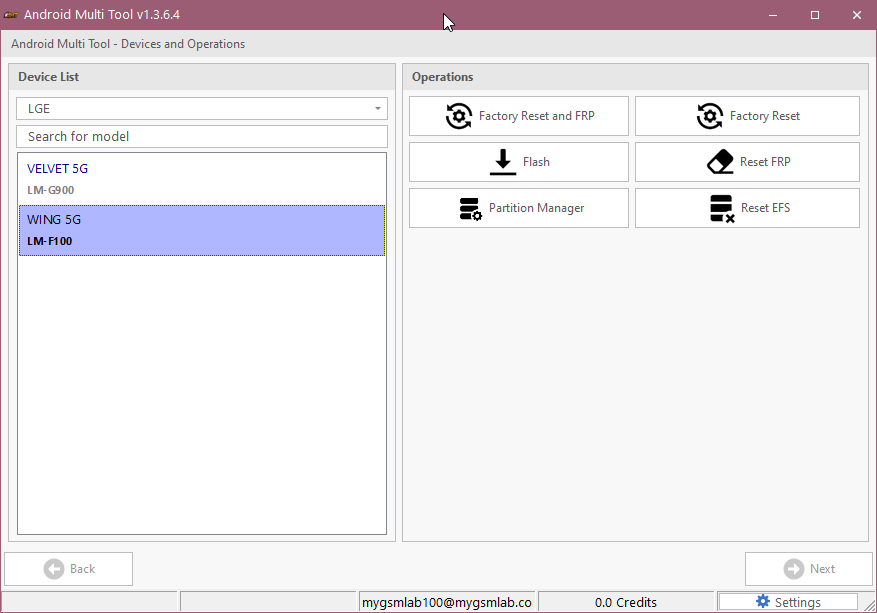Click the Partition Manager button label
Viewport: 877px width, 613px height.
tap(536, 208)
